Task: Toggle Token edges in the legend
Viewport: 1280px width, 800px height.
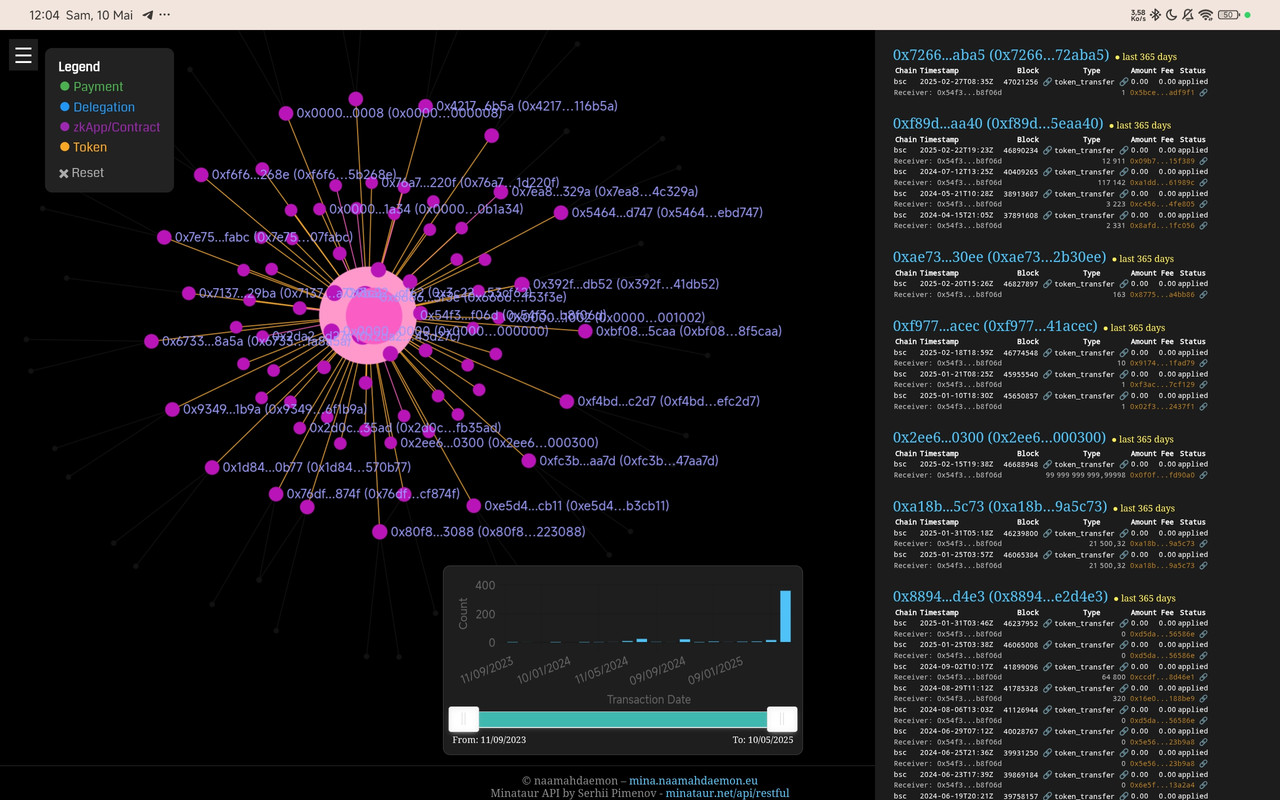Action: 83,147
